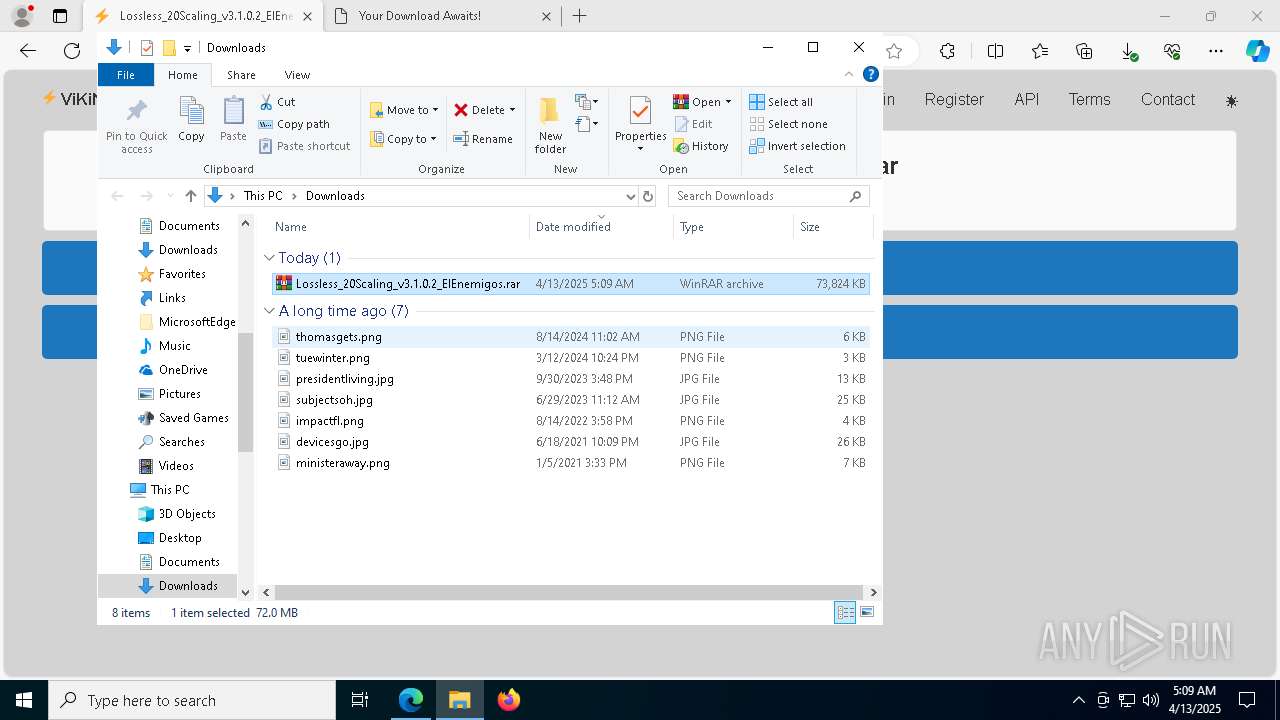
Task: Click the Edit command in Open group
Action: [x=693, y=124]
